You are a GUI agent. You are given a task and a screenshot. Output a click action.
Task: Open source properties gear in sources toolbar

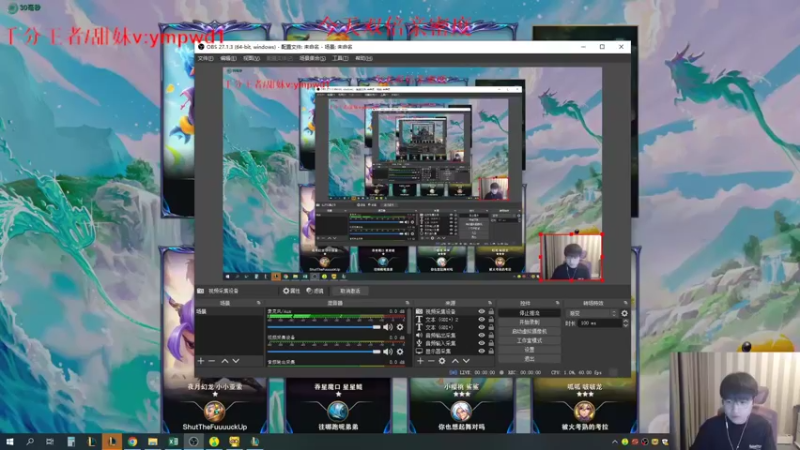point(442,361)
